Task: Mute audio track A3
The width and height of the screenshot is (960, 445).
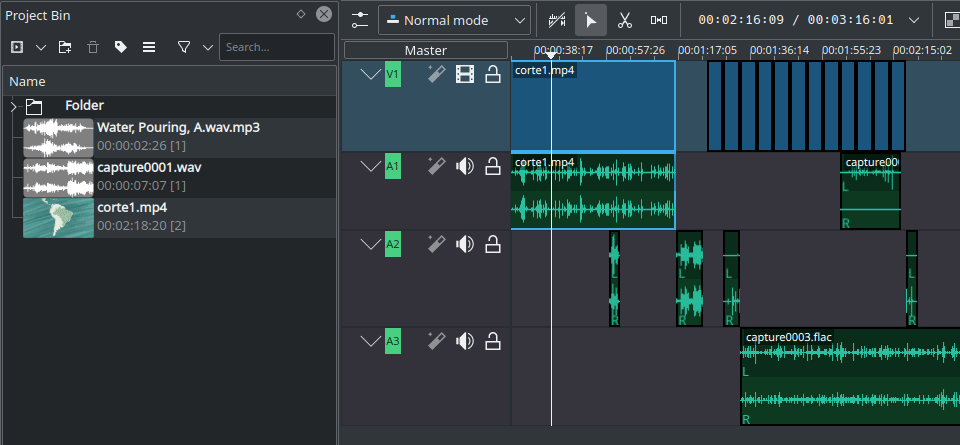Action: tap(464, 342)
